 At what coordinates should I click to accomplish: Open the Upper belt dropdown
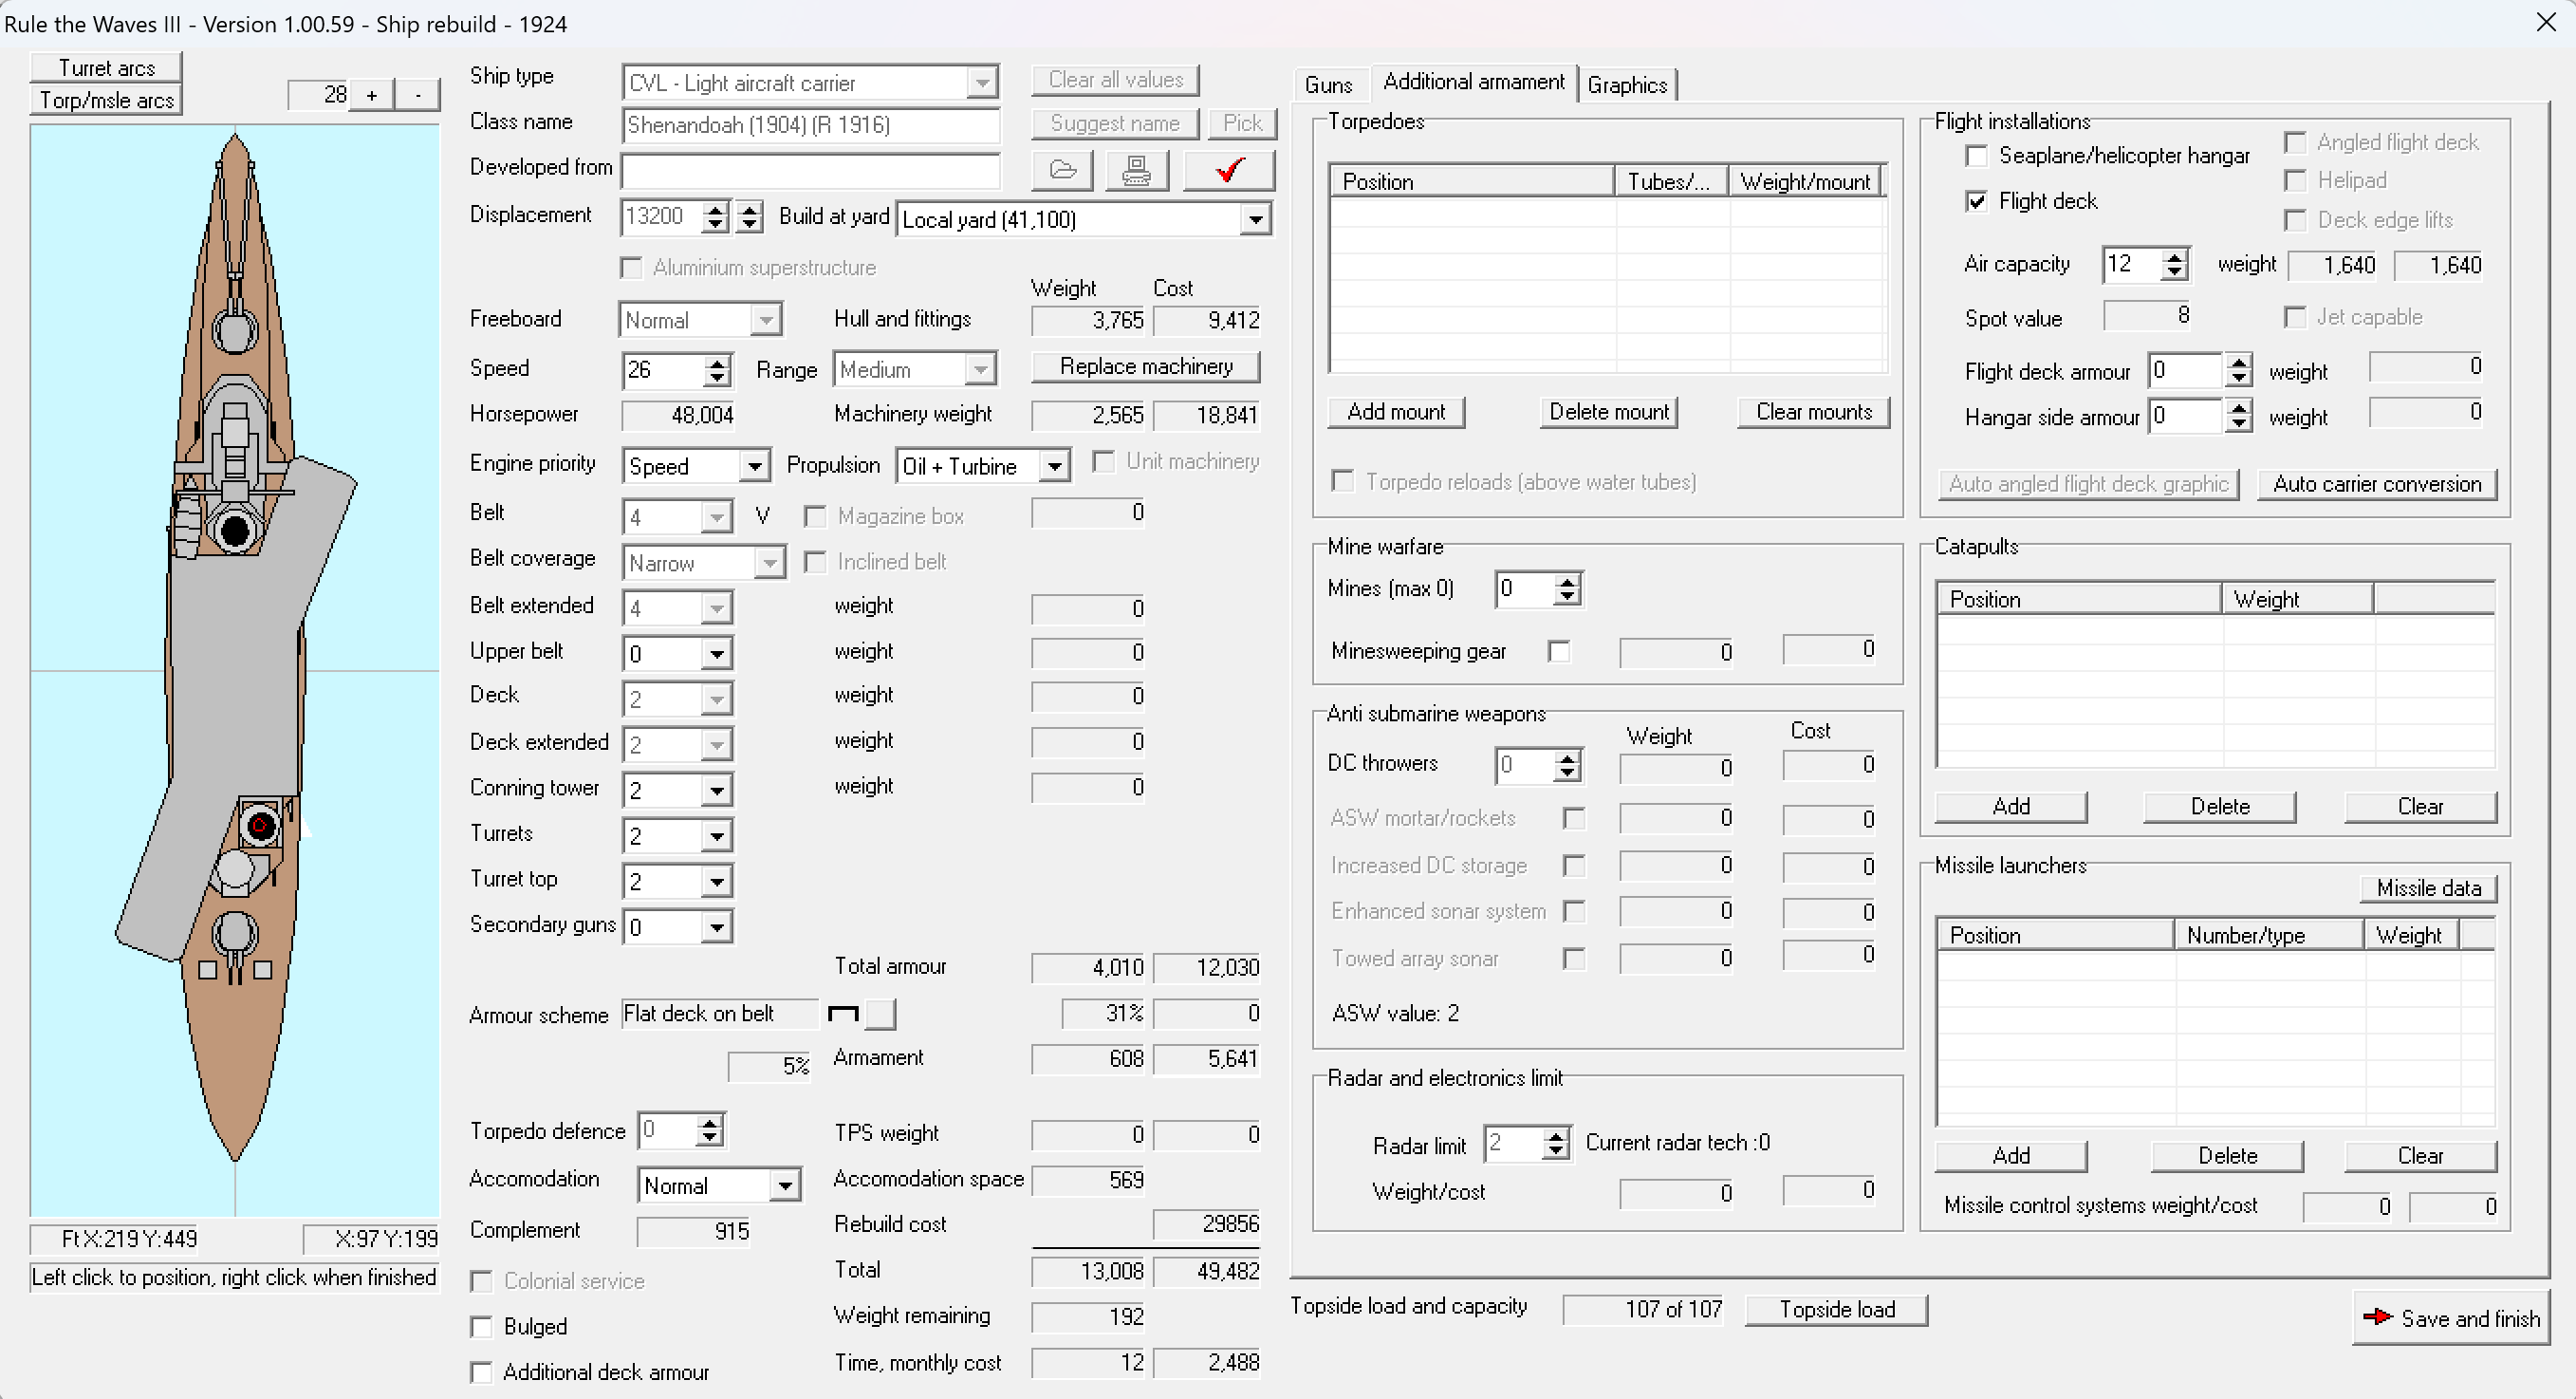(716, 654)
